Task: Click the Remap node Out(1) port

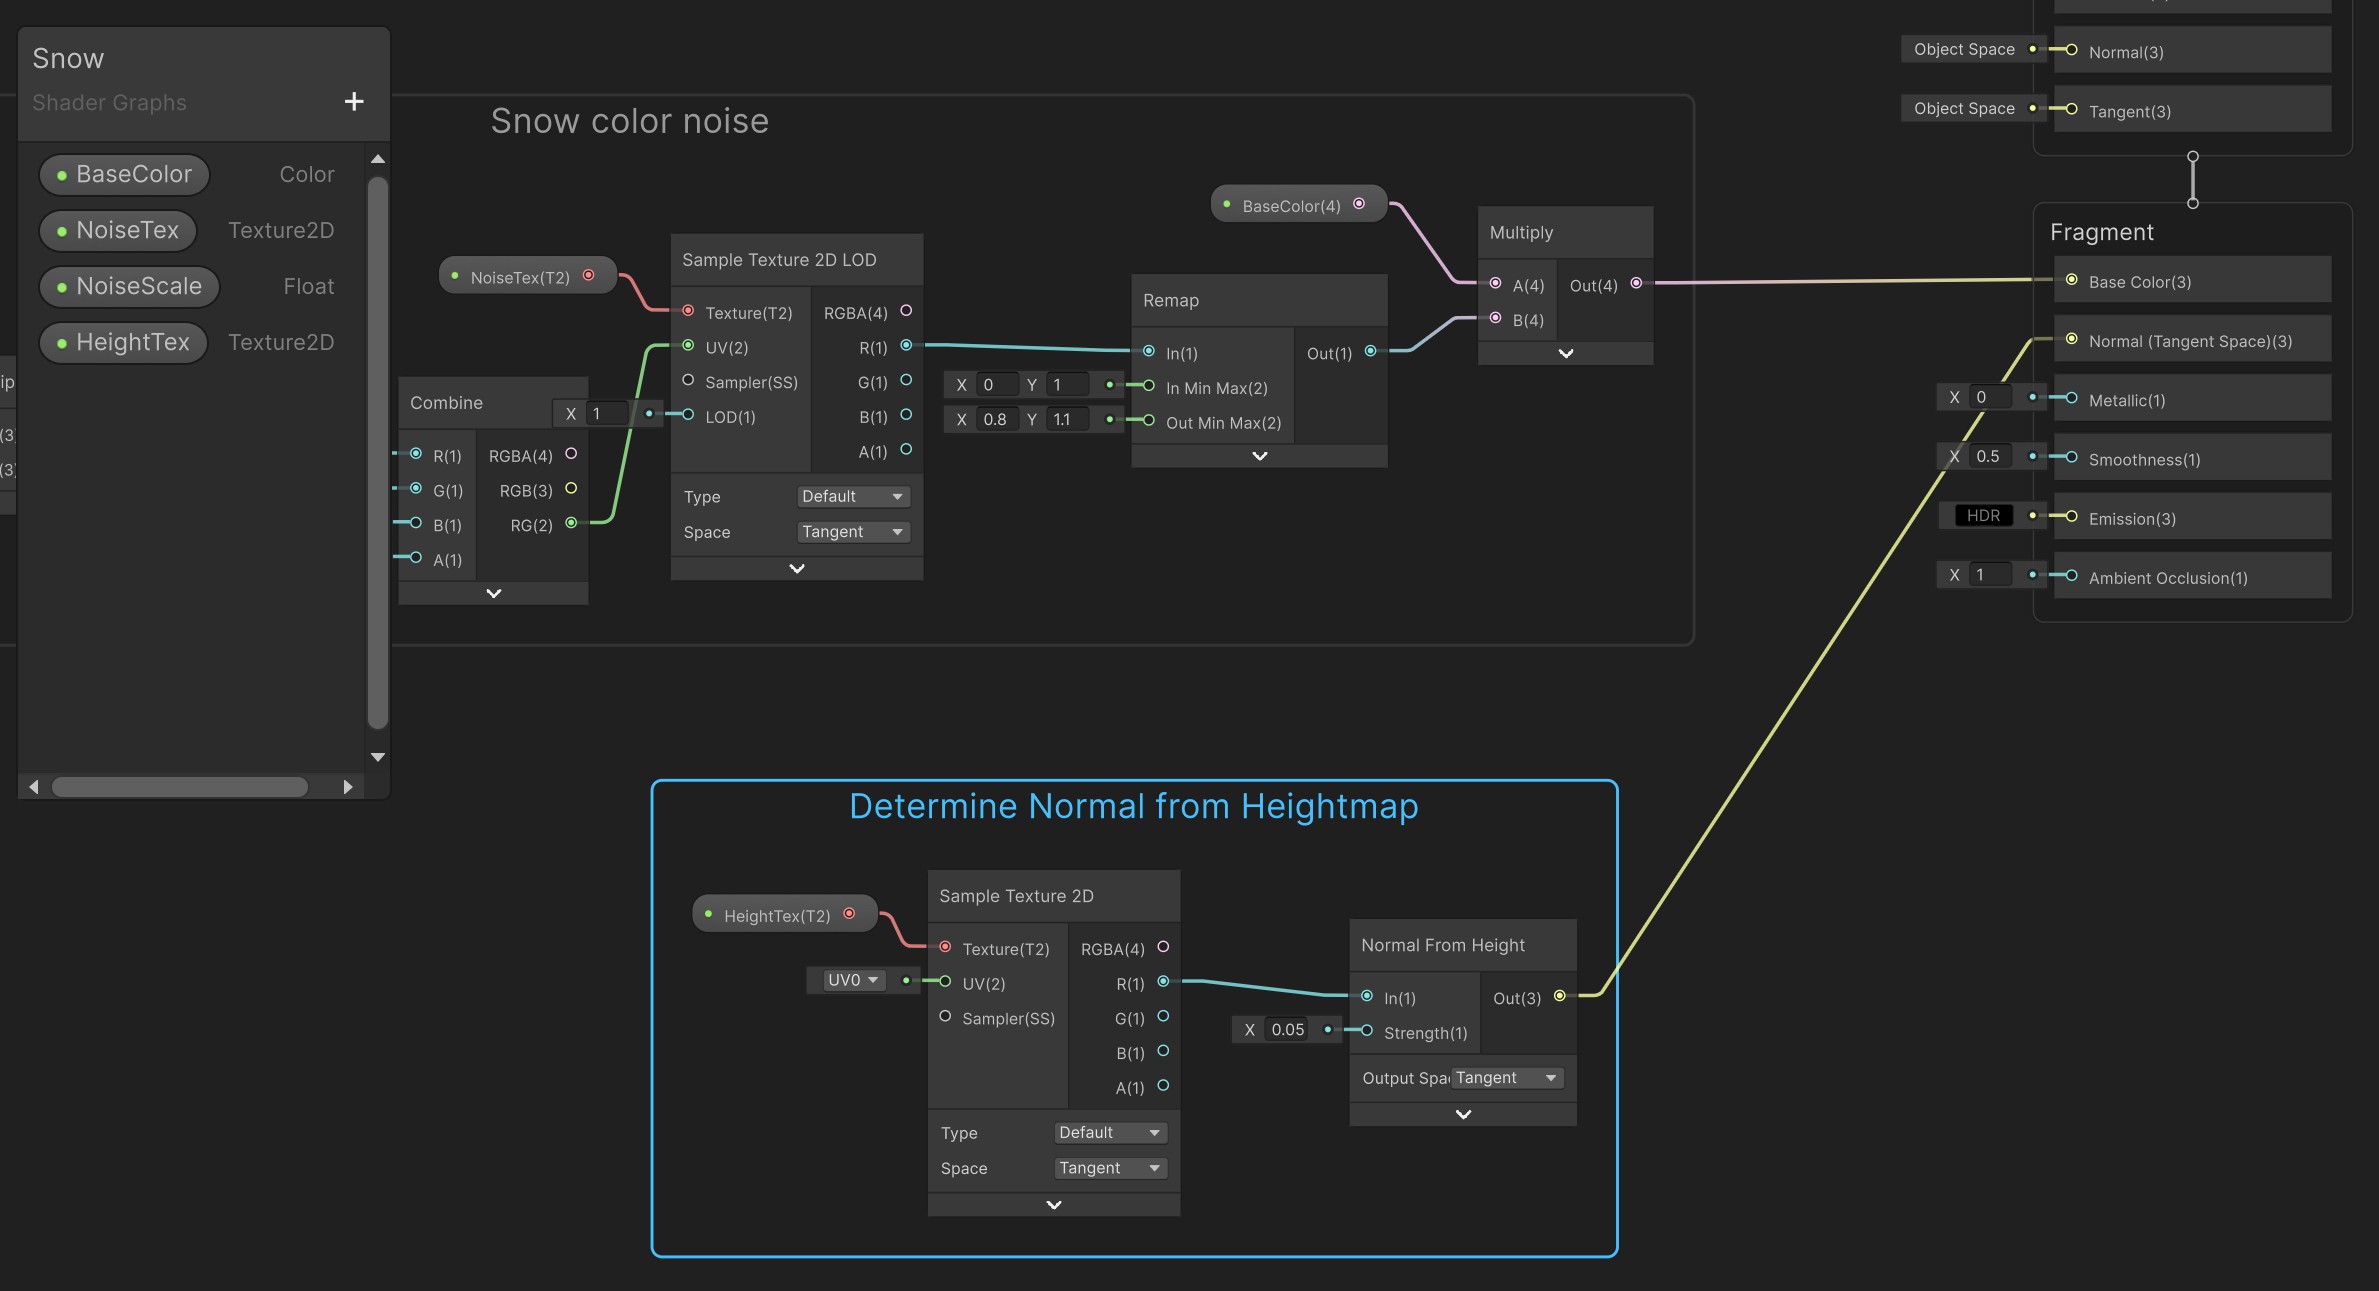Action: pyautogui.click(x=1370, y=351)
